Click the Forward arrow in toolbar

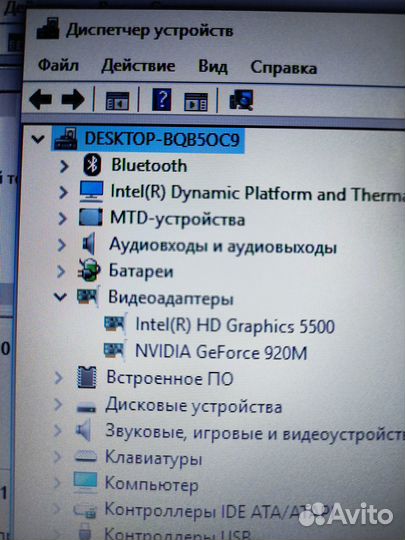(73, 100)
